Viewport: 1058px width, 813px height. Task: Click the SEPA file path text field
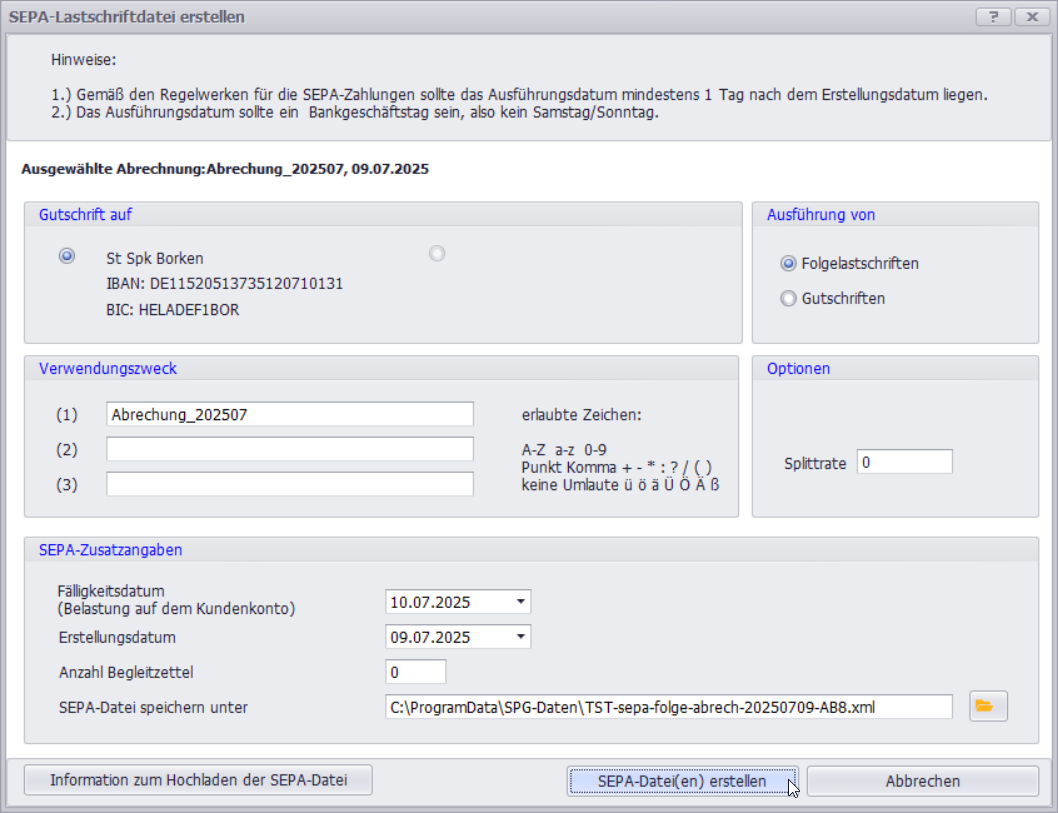[668, 707]
